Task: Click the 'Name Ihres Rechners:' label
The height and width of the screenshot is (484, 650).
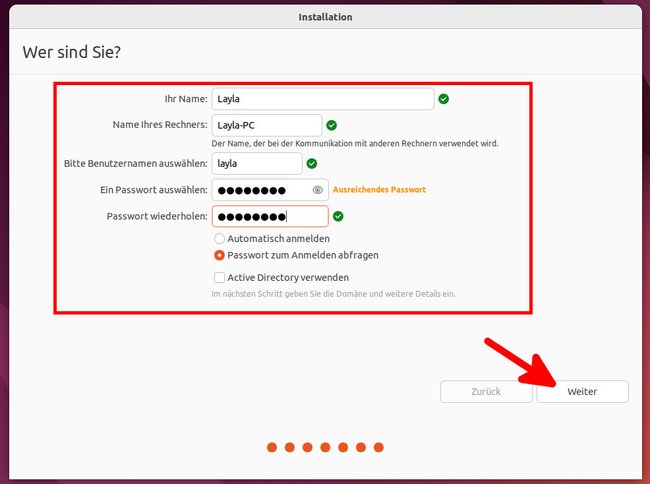Action: coord(160,125)
